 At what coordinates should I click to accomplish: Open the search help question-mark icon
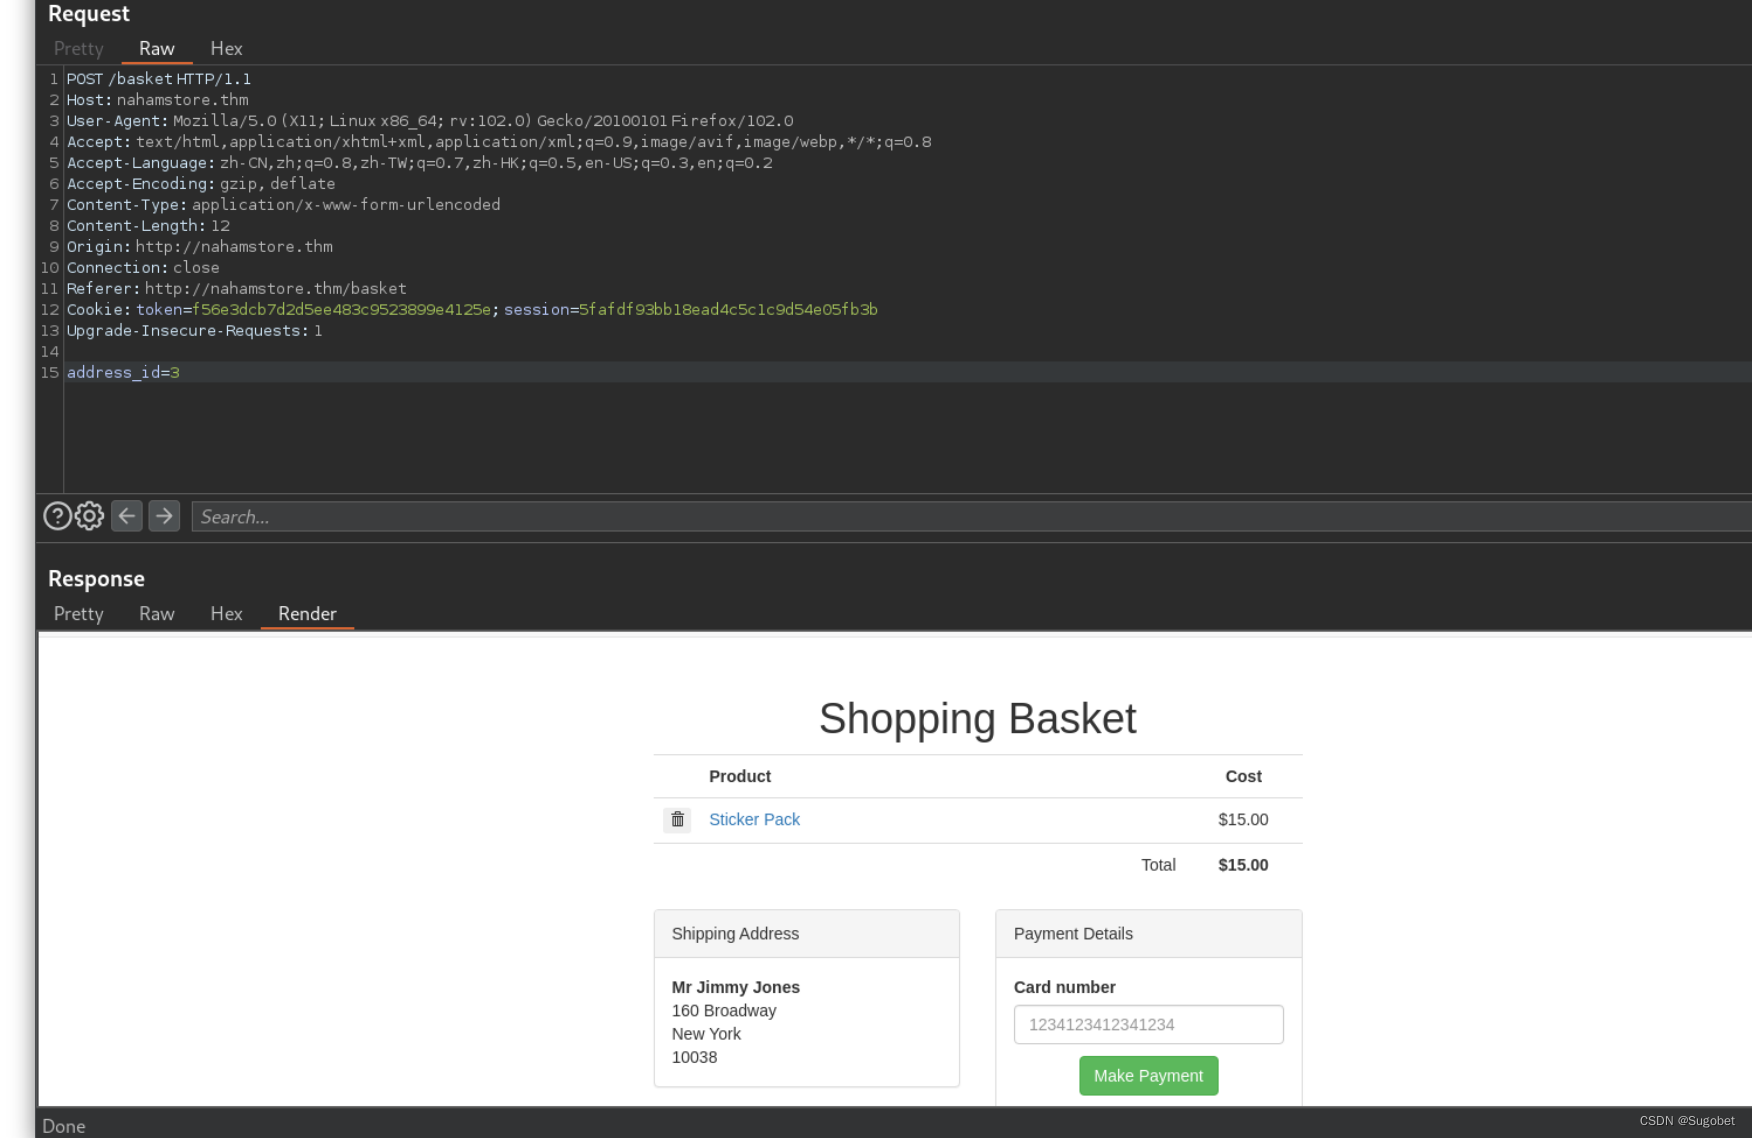(57, 516)
